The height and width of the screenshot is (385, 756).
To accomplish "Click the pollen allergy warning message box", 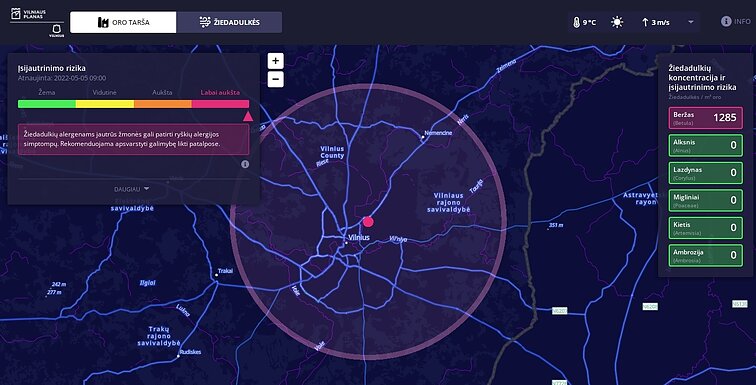I will coord(134,139).
